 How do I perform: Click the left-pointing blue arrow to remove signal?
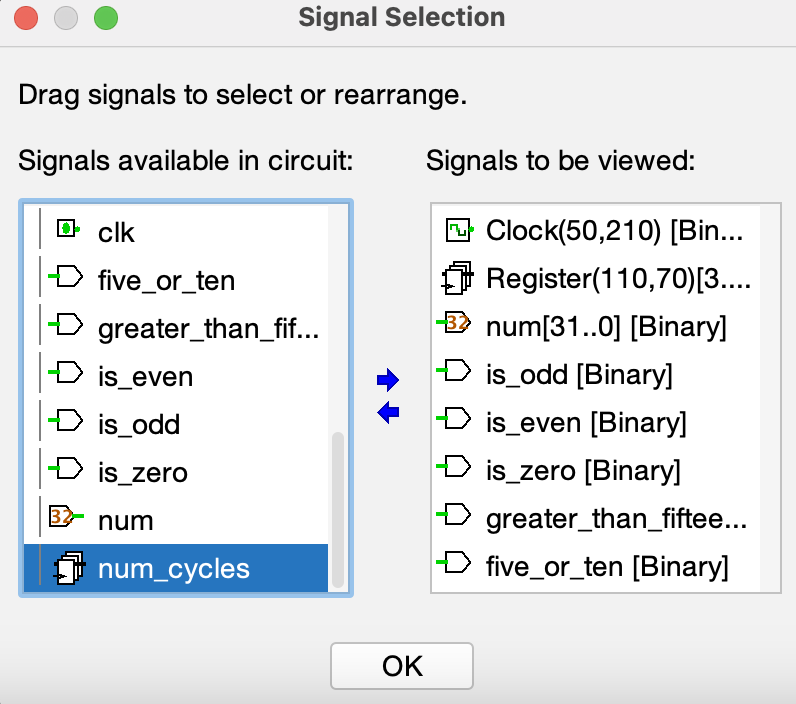[388, 412]
